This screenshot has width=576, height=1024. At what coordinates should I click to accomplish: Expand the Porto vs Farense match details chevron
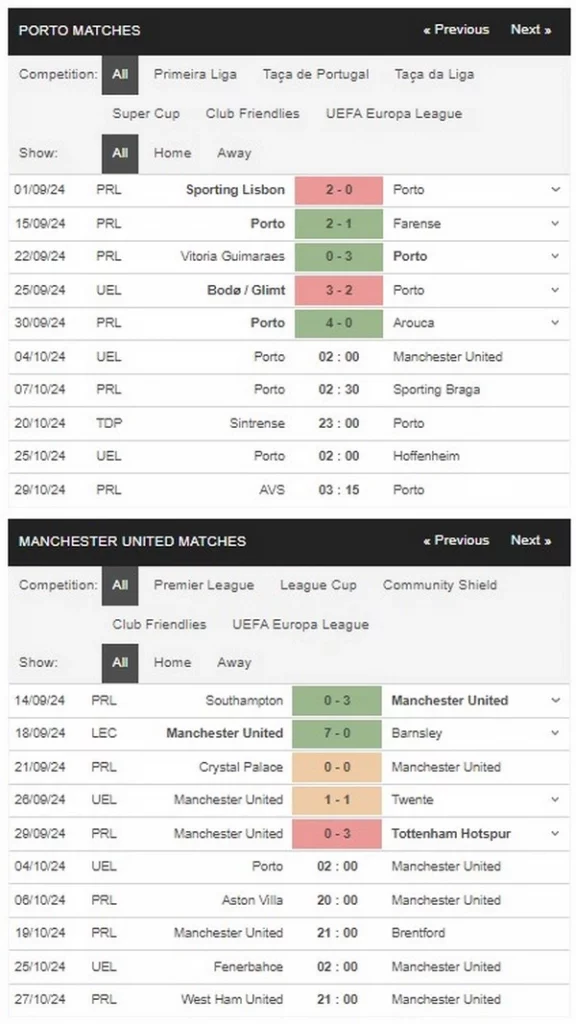pyautogui.click(x=556, y=223)
